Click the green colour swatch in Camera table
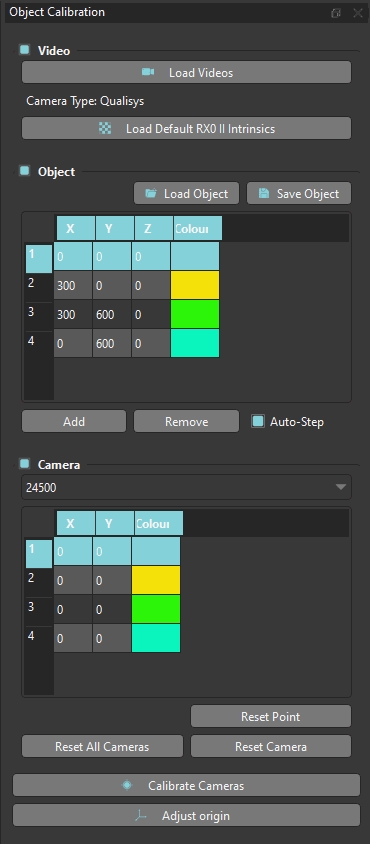370x844 pixels. [156, 609]
